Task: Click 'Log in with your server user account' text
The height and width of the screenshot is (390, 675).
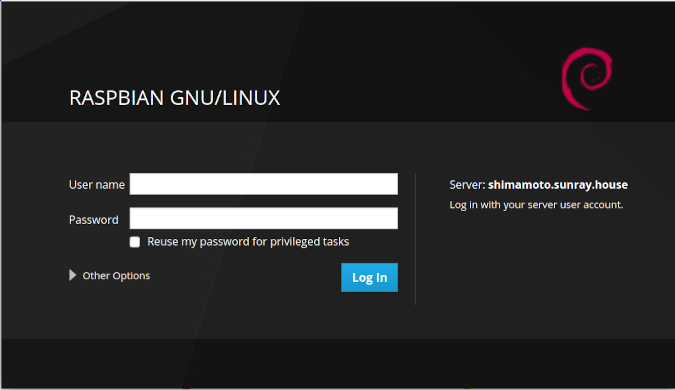Action: [x=536, y=205]
